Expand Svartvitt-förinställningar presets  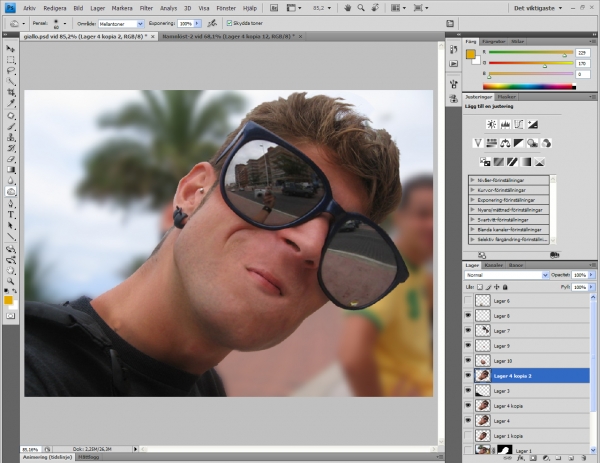pyautogui.click(x=473, y=220)
